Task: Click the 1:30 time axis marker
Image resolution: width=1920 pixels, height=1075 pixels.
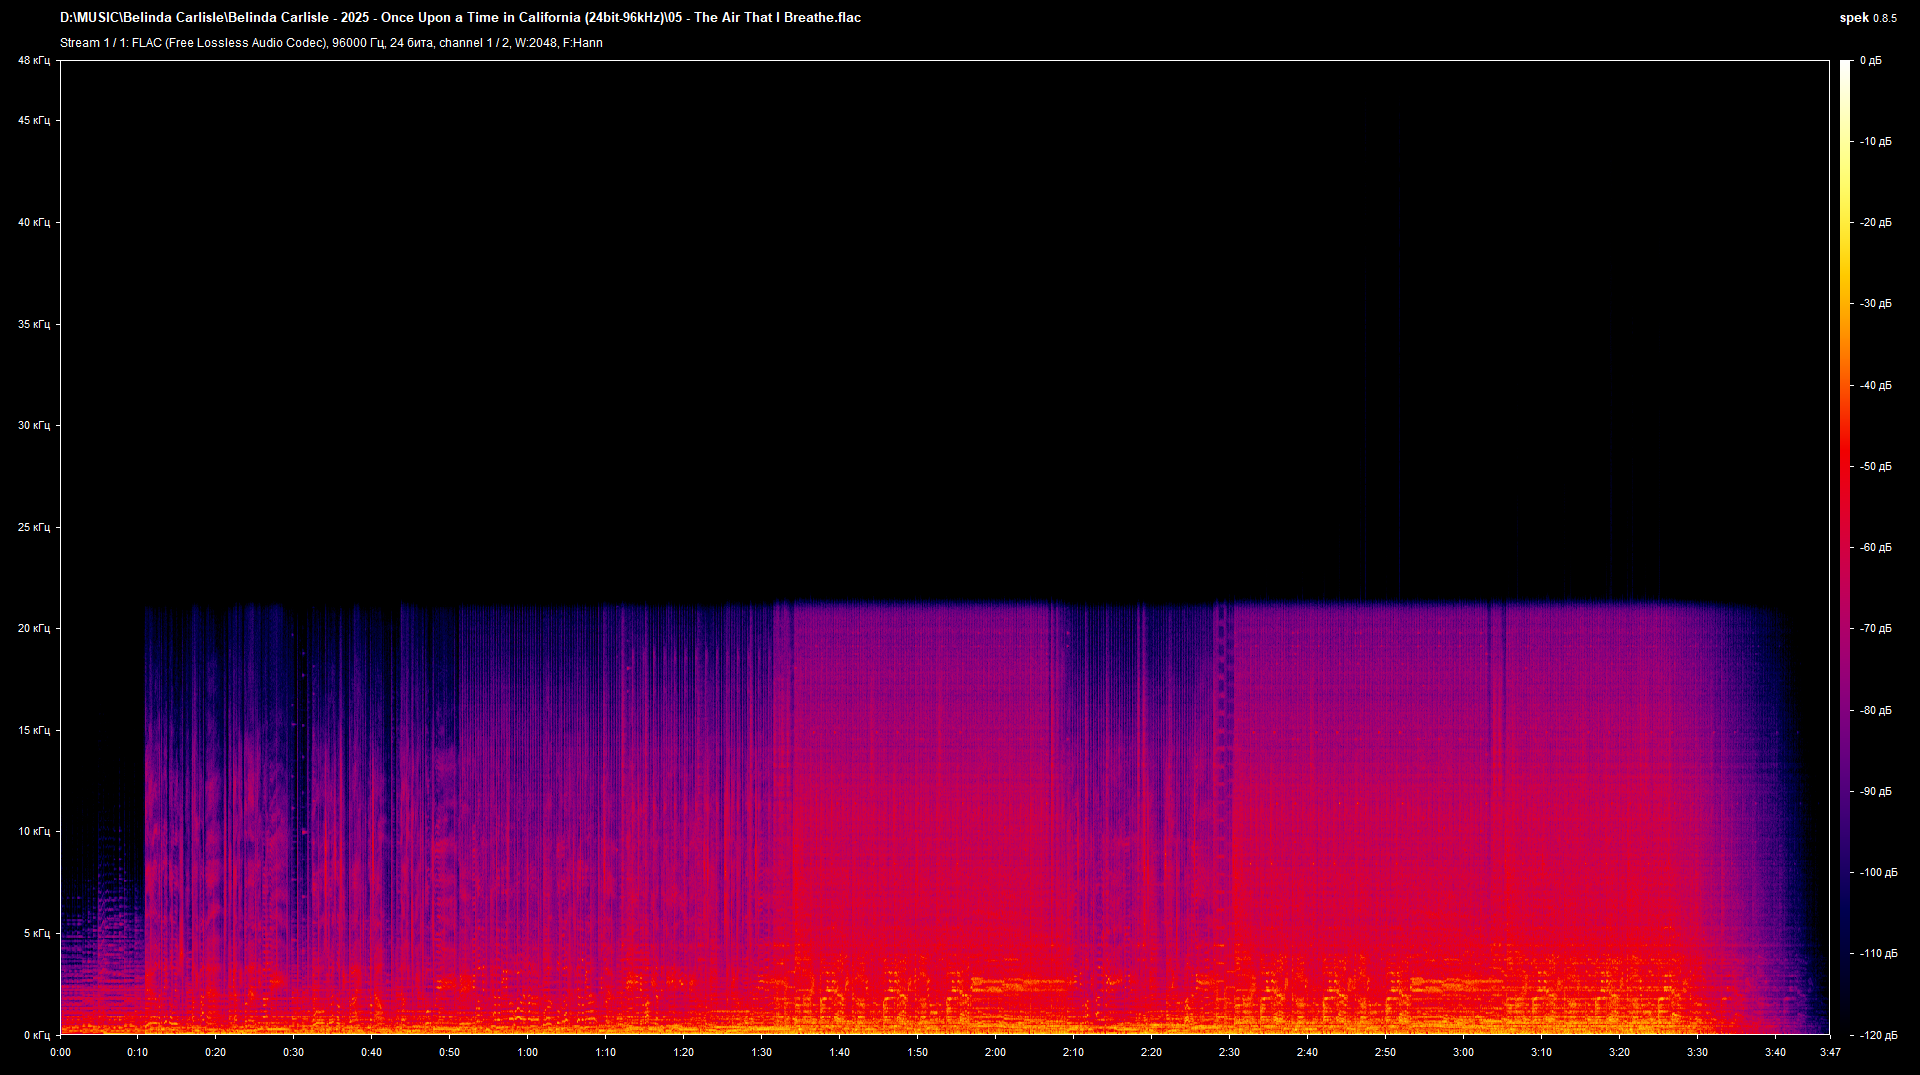Action: 761,1052
